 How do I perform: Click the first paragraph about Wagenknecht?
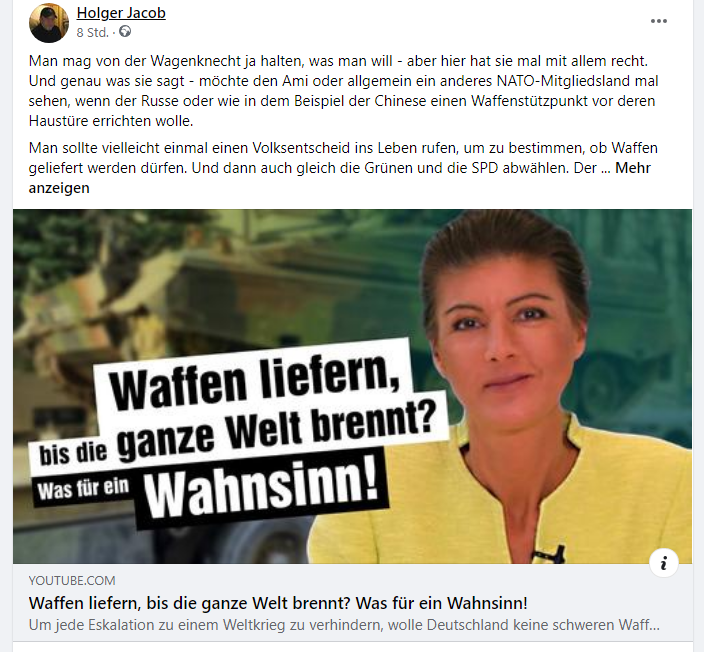coord(343,91)
